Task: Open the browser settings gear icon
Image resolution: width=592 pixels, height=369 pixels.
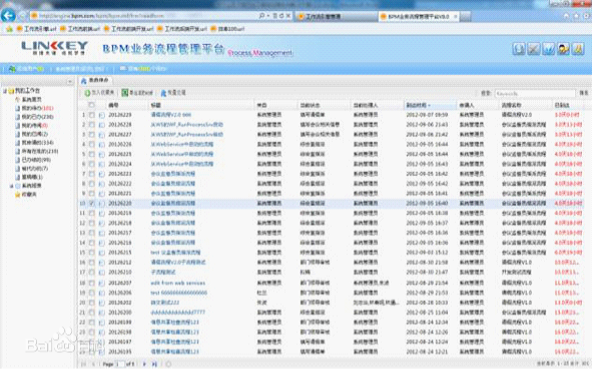Action: tap(587, 16)
